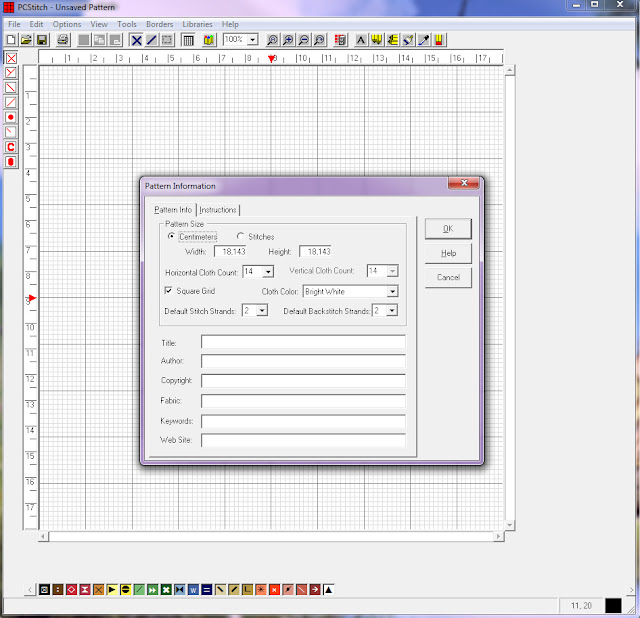
Task: Select the Centimeters radio button
Action: point(171,236)
